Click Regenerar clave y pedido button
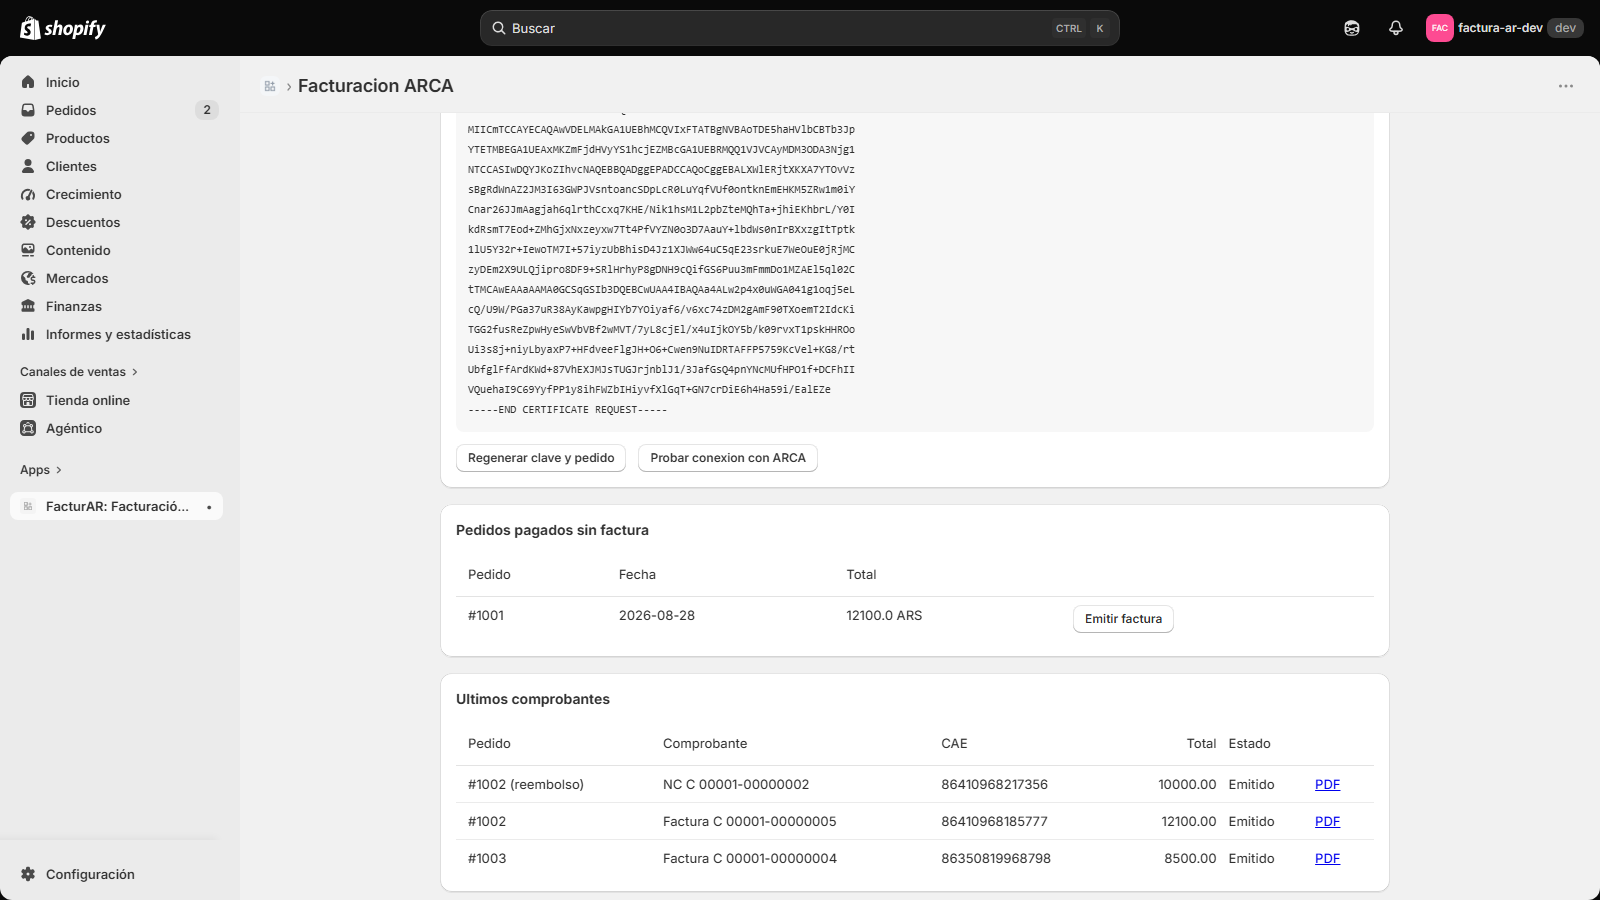This screenshot has height=900, width=1600. click(541, 458)
